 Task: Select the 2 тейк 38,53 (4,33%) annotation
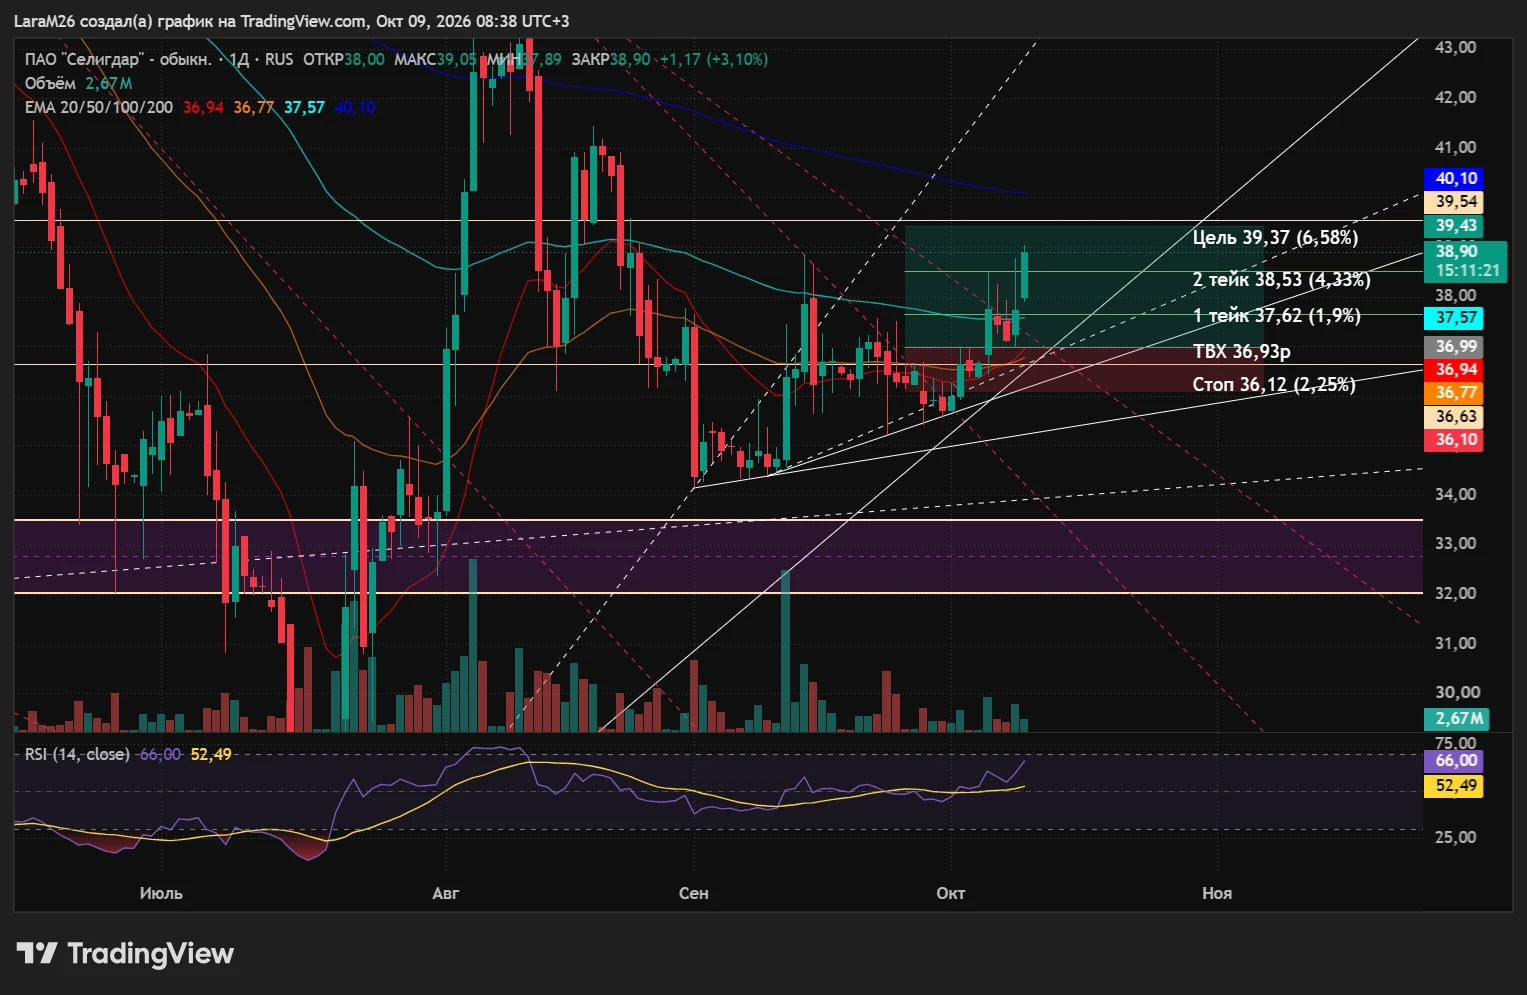pyautogui.click(x=1281, y=280)
